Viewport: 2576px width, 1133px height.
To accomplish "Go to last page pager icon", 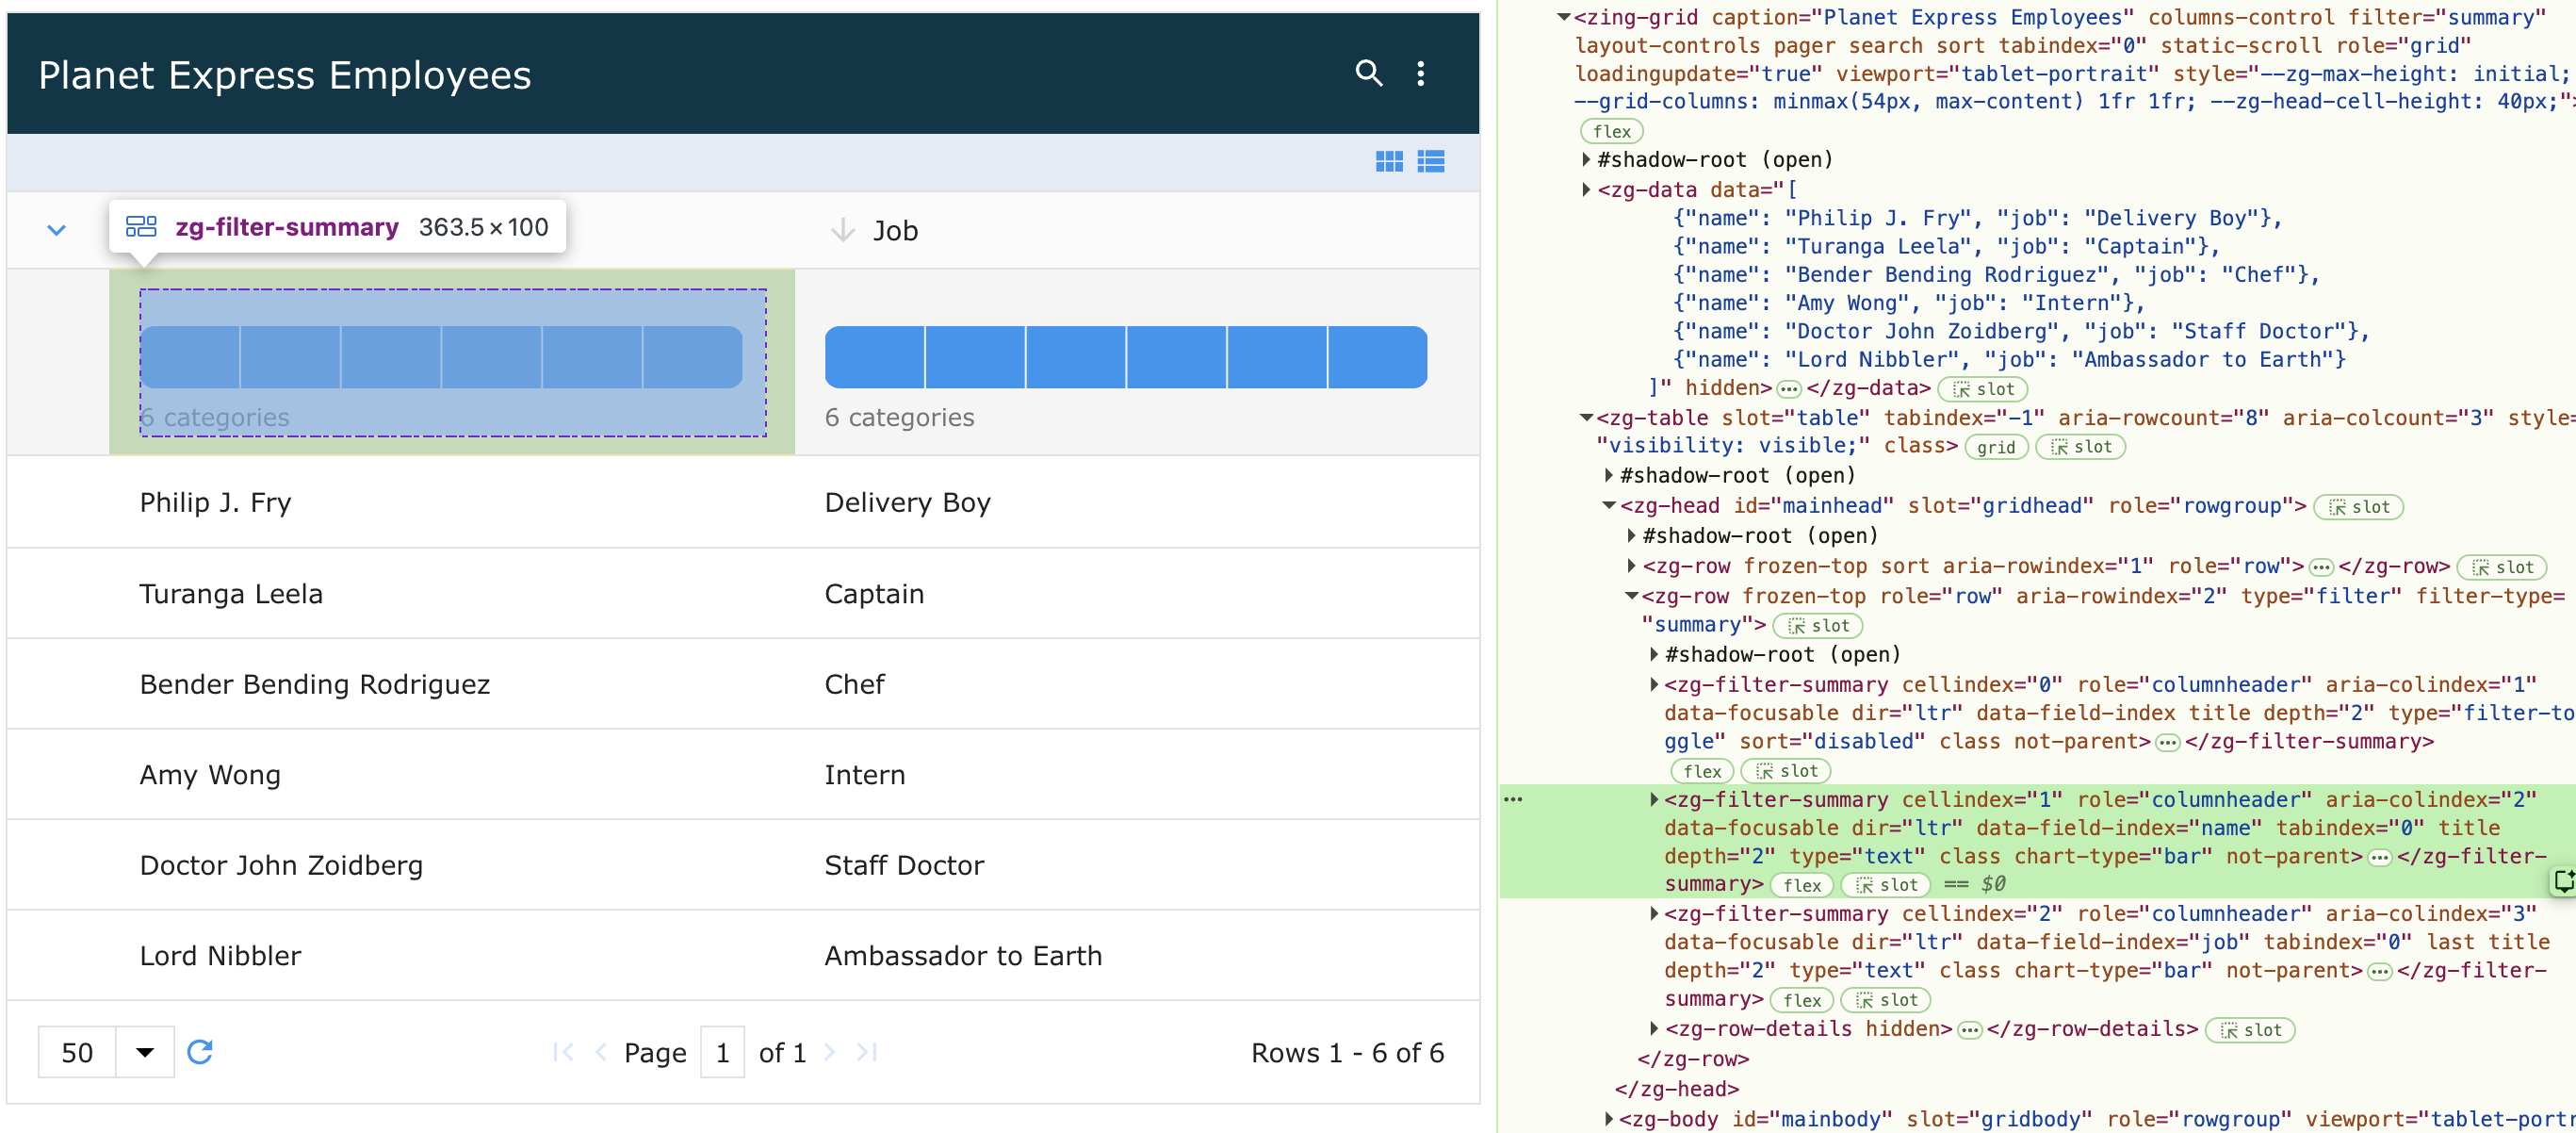I will click(x=867, y=1052).
